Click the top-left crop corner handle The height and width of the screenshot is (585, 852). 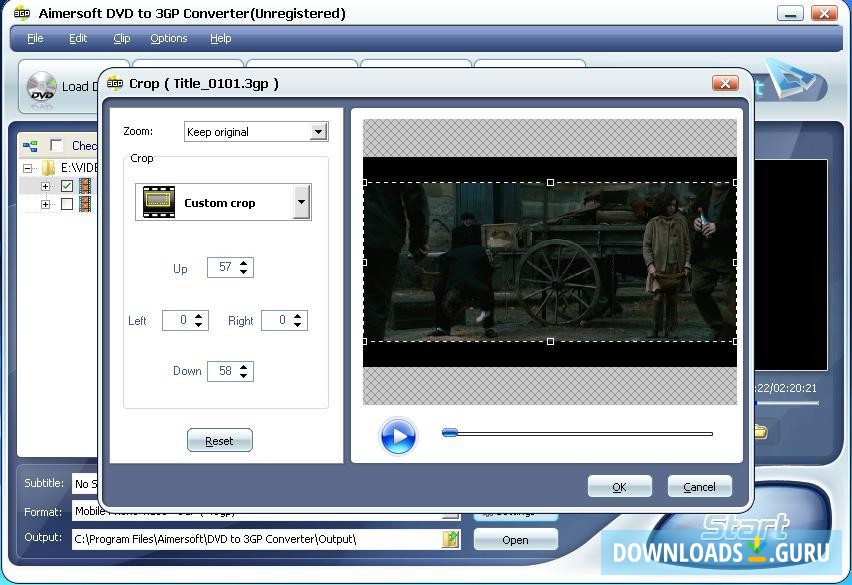365,183
